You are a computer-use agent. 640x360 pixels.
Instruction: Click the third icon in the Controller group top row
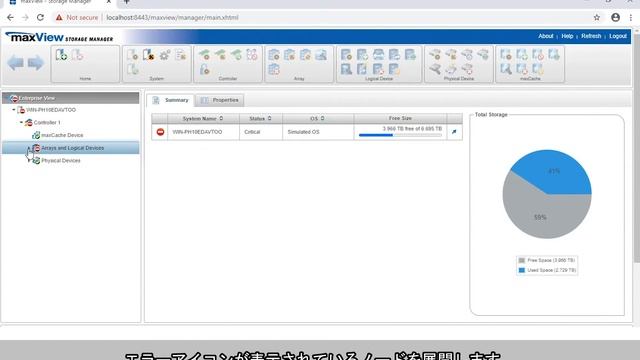coord(236,55)
